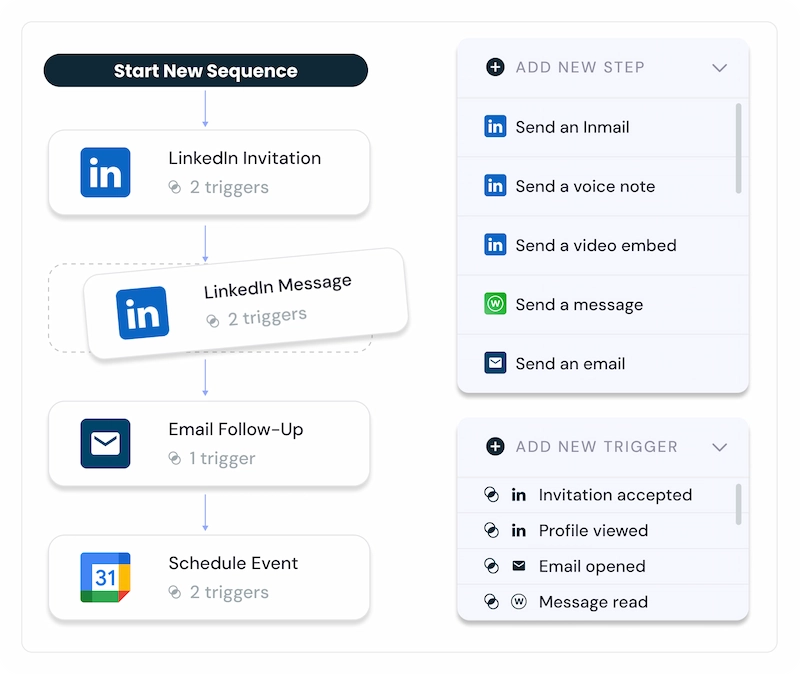Viewport: 800px width, 674px height.
Task: Click the mail icon next to Send an email
Action: 495,363
